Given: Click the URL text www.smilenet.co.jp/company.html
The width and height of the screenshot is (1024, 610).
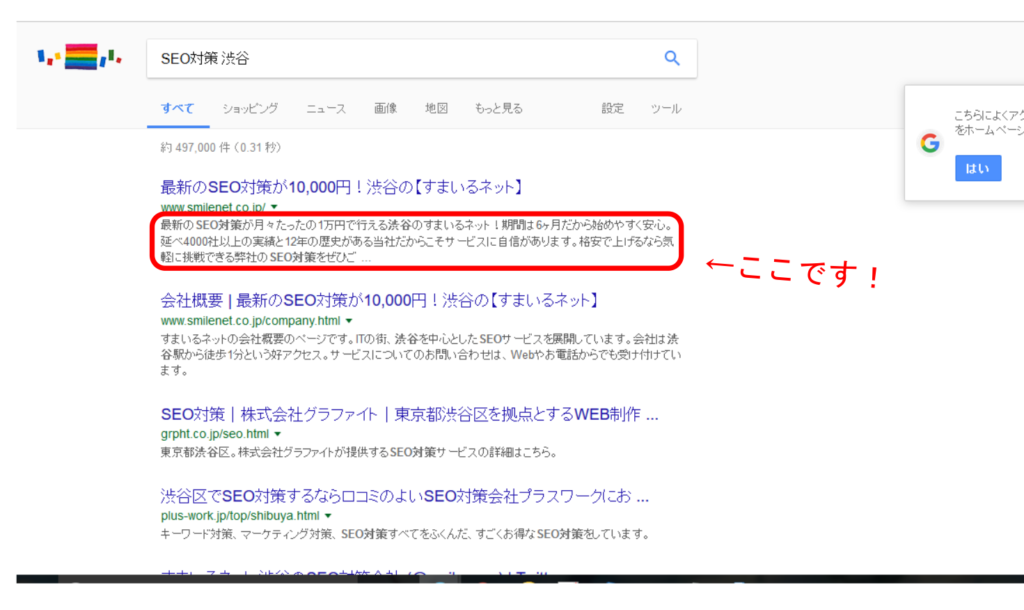Looking at the screenshot, I should click(x=251, y=321).
